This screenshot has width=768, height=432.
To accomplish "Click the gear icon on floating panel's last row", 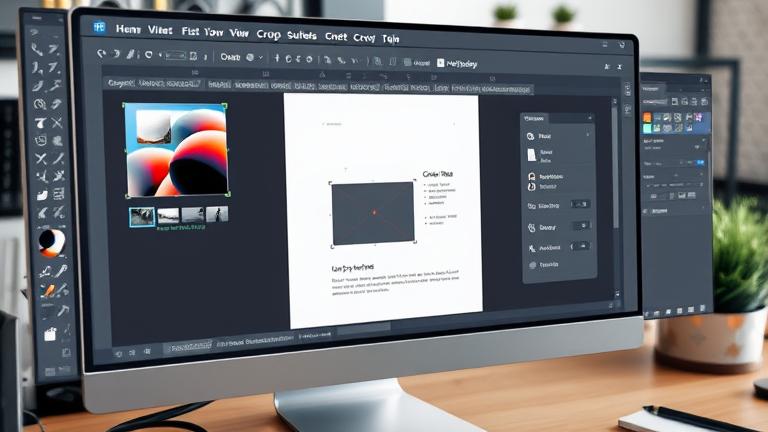I will 532,265.
